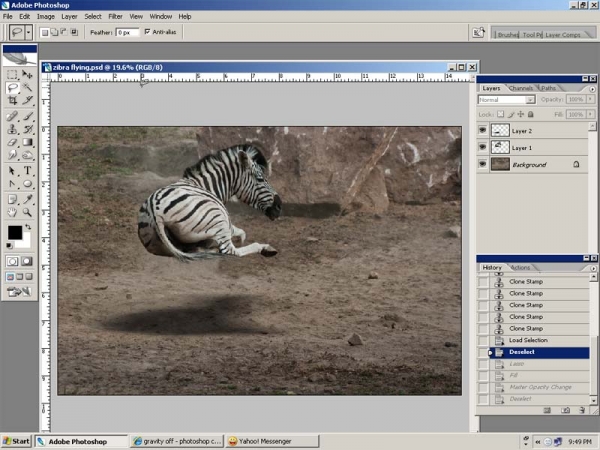
Task: Toggle lock position icon
Action: pos(521,114)
